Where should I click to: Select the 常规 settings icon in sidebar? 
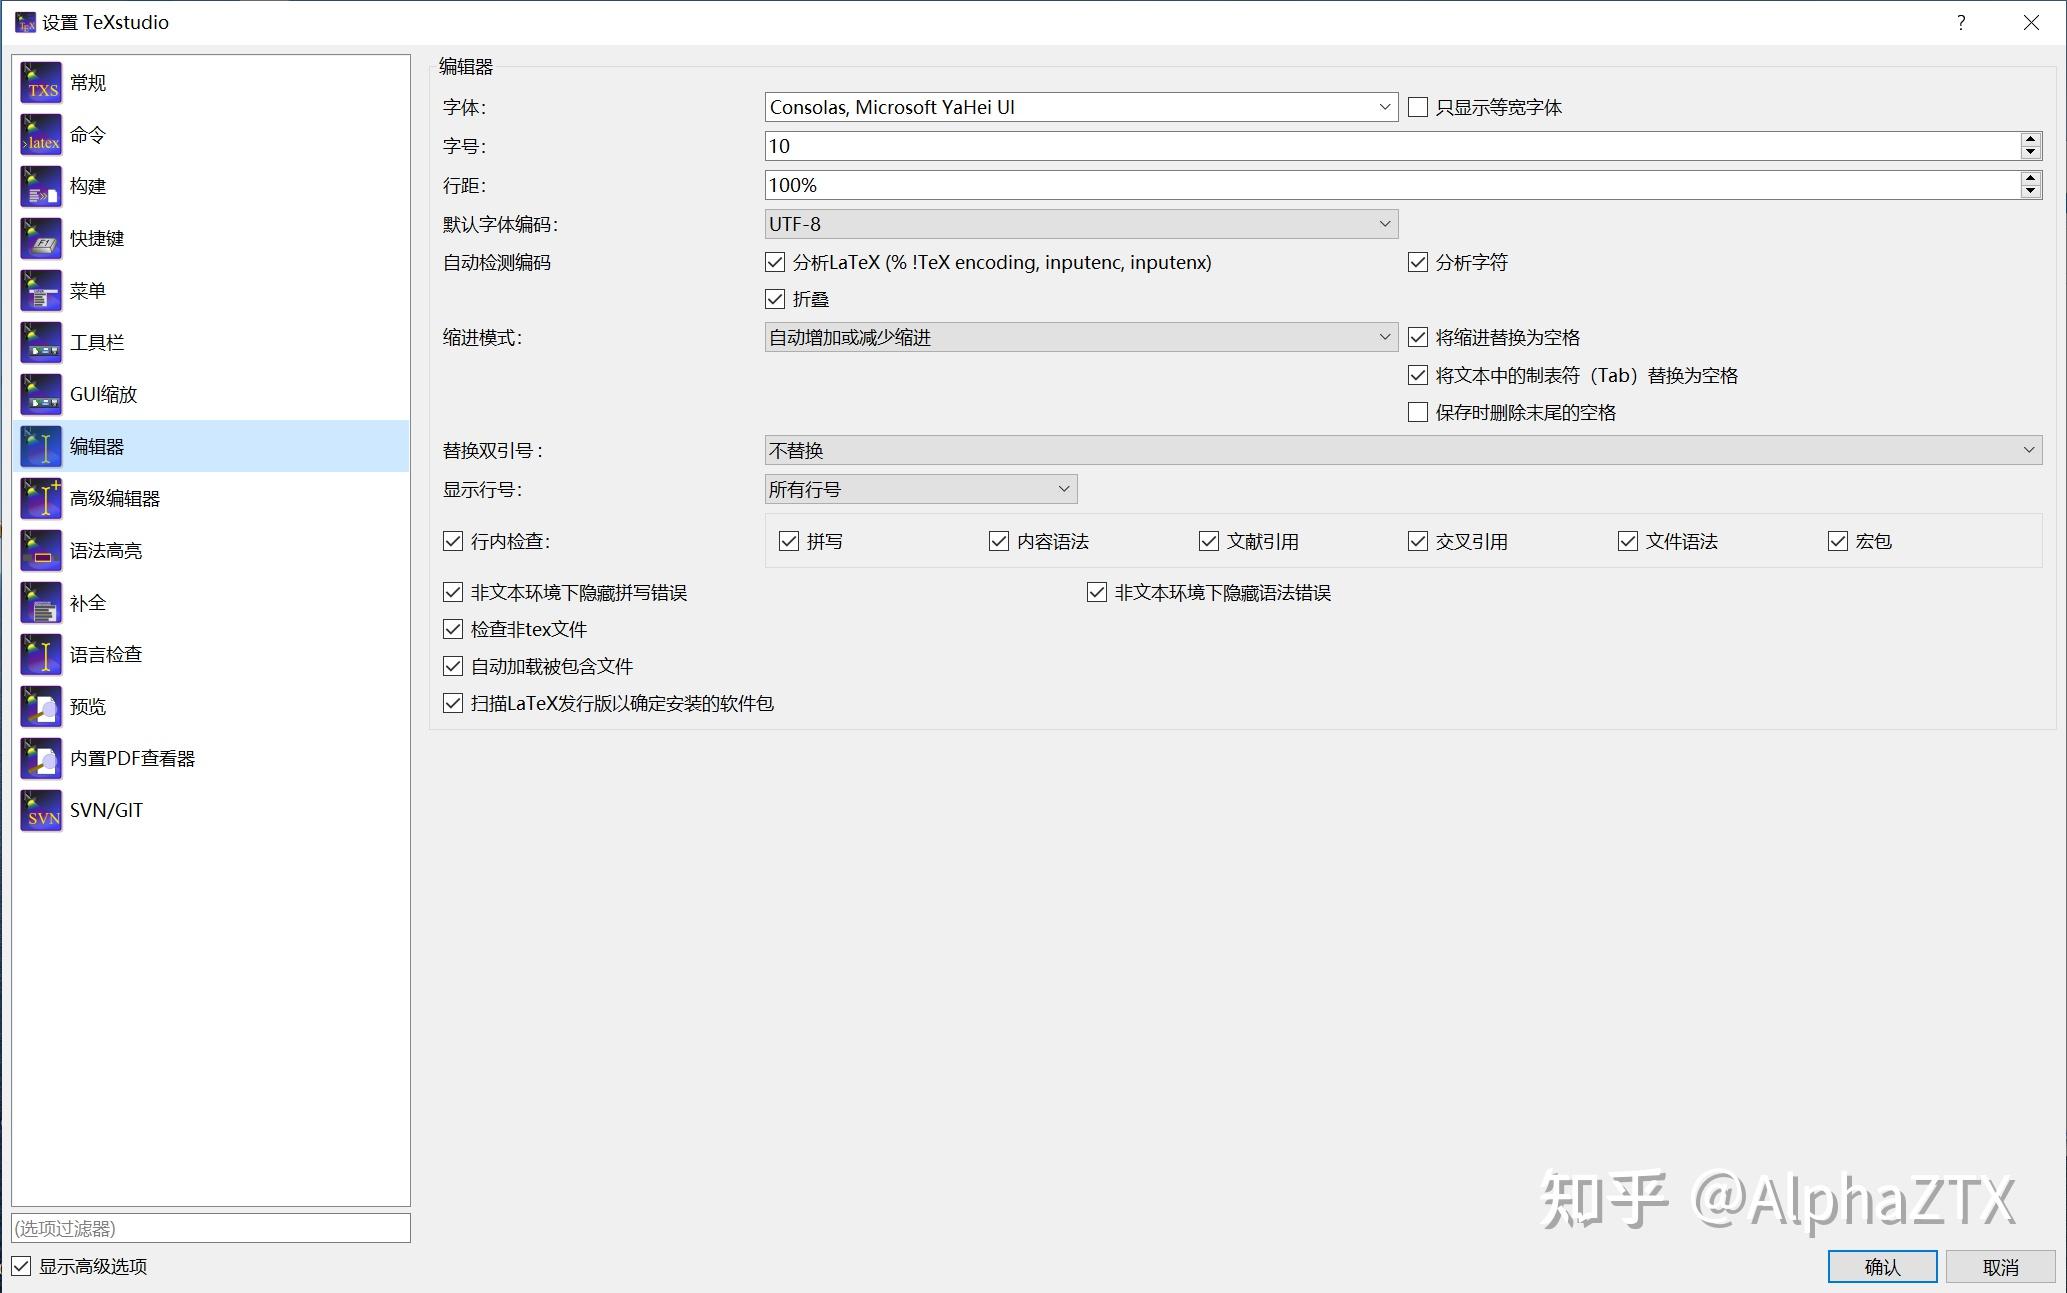tap(40, 82)
